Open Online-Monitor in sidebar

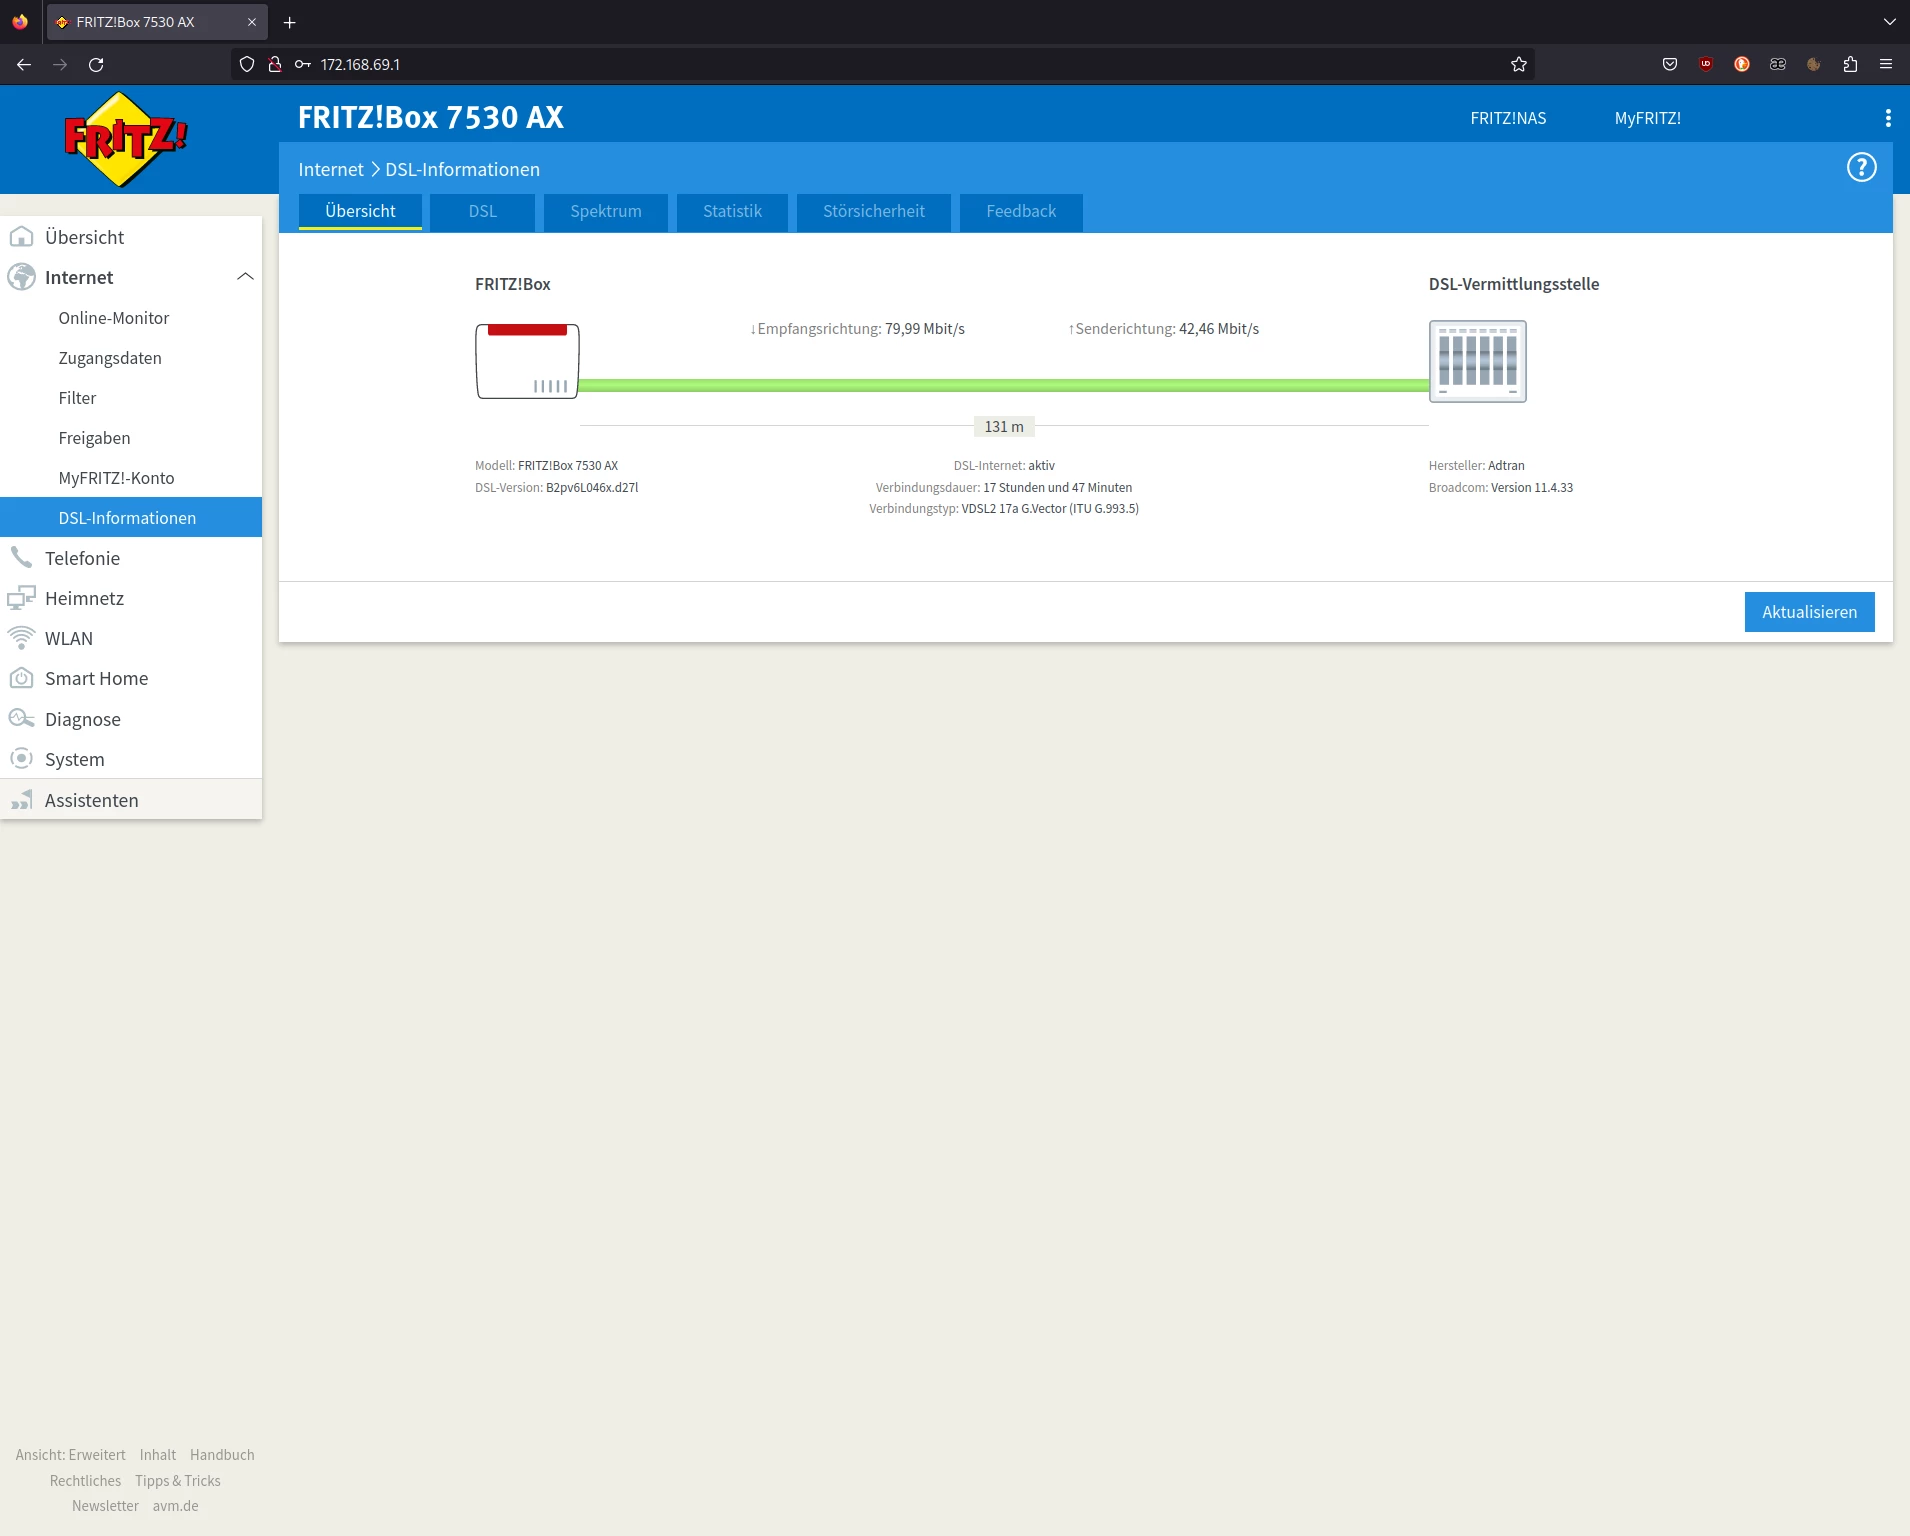tap(114, 318)
